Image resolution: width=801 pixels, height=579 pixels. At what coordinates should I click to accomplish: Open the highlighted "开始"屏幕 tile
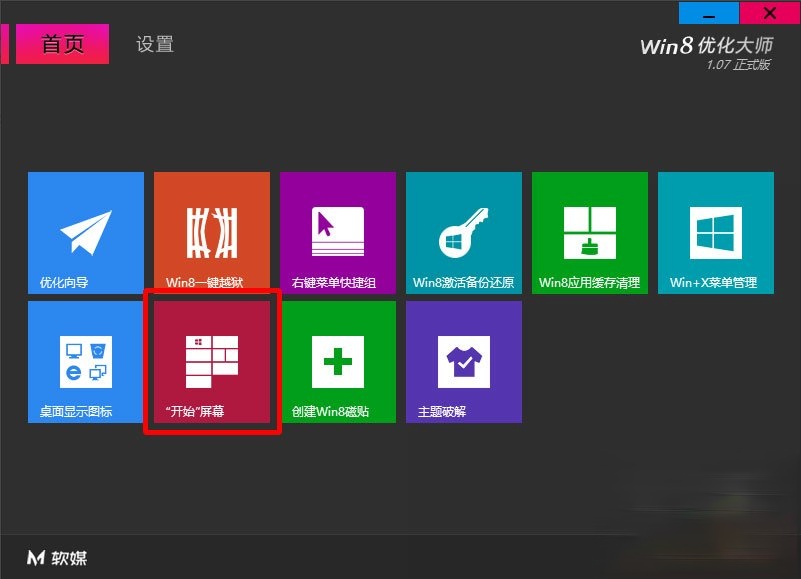click(211, 361)
